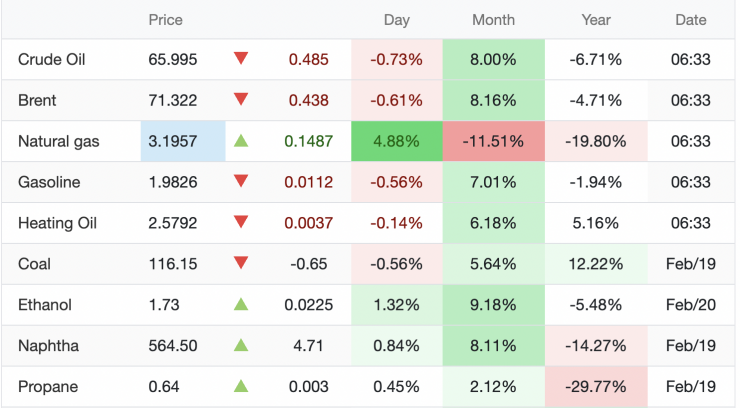Click the Year column header
The width and height of the screenshot is (740, 408).
pyautogui.click(x=596, y=20)
